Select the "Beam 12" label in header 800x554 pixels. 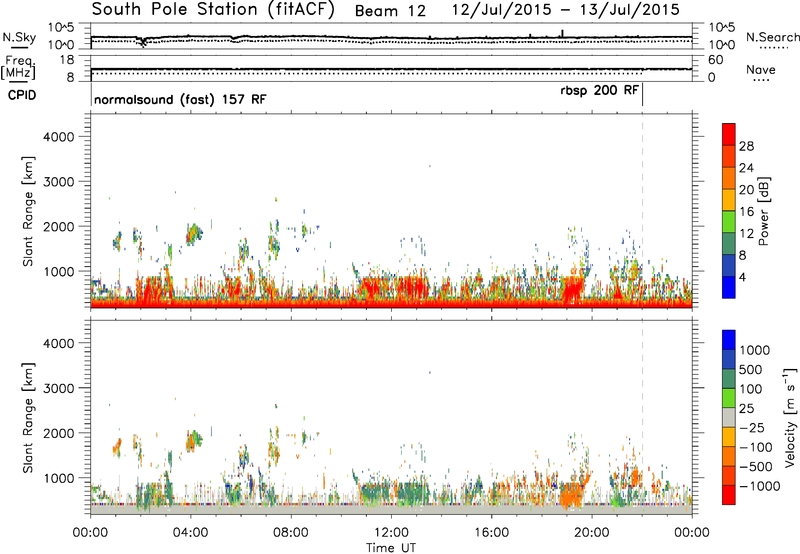(x=390, y=11)
